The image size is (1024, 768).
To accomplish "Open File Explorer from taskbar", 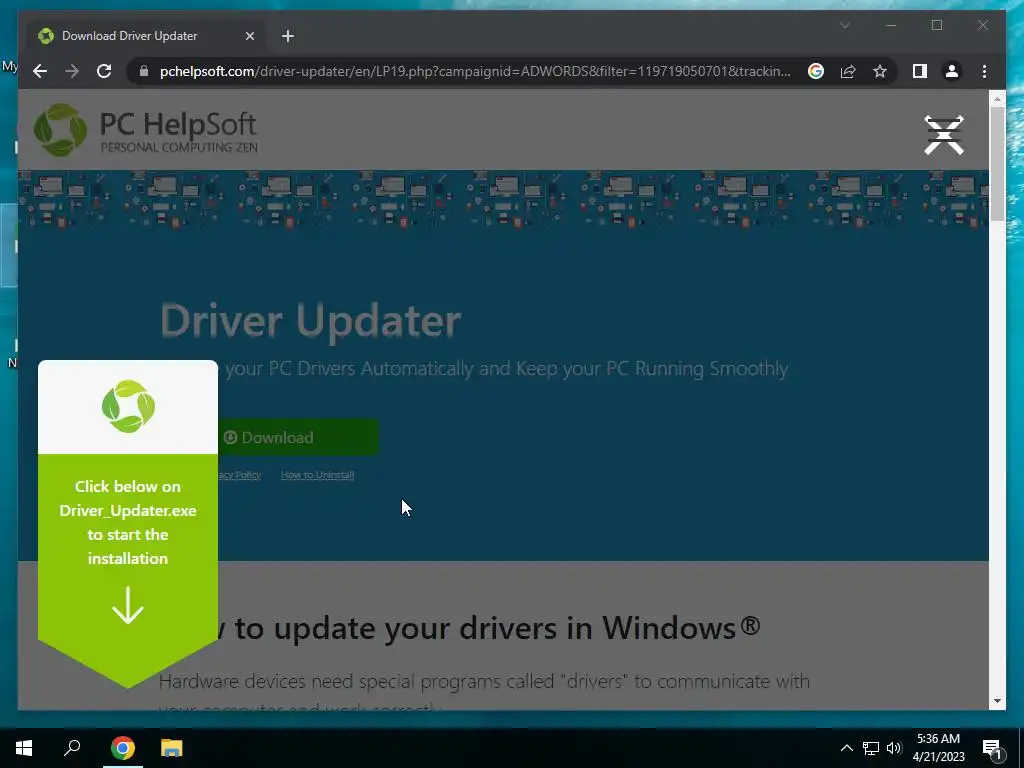I will pos(172,748).
